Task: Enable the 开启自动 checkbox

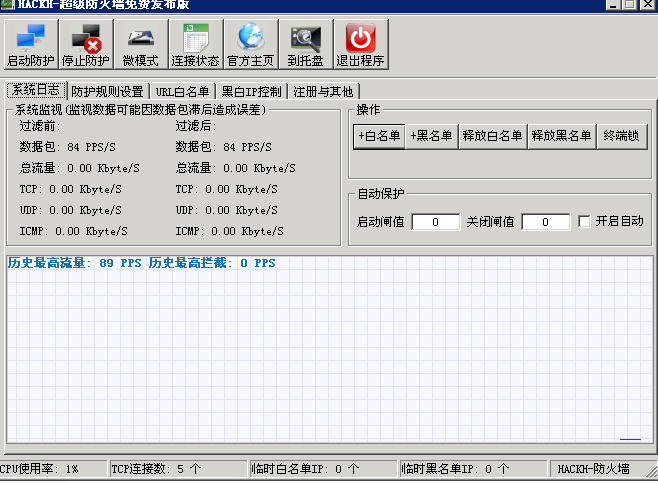Action: (584, 221)
